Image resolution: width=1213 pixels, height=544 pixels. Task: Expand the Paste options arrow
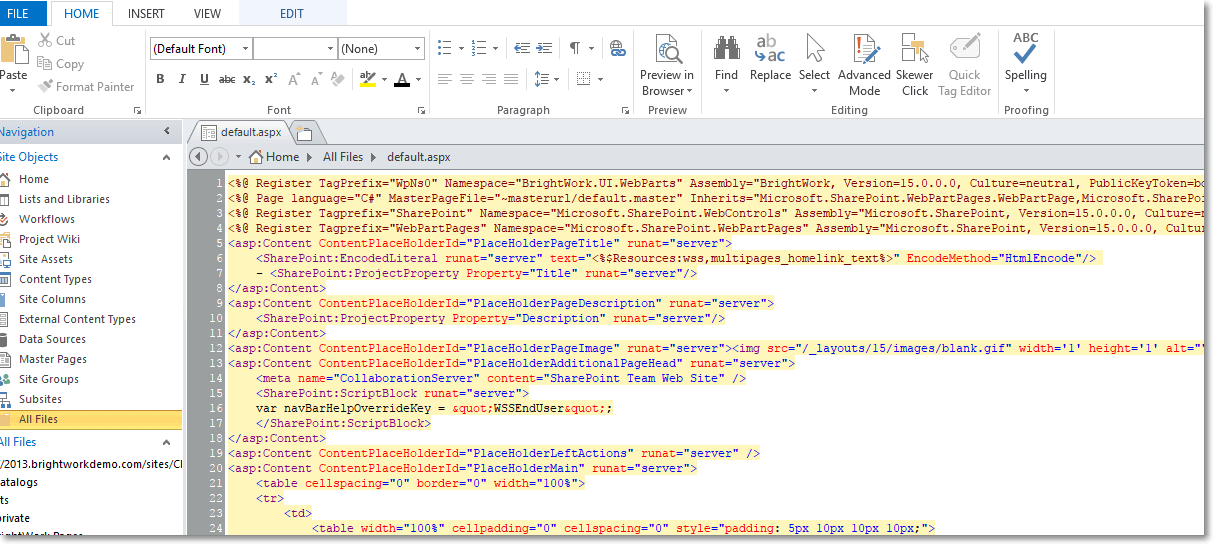point(13,91)
